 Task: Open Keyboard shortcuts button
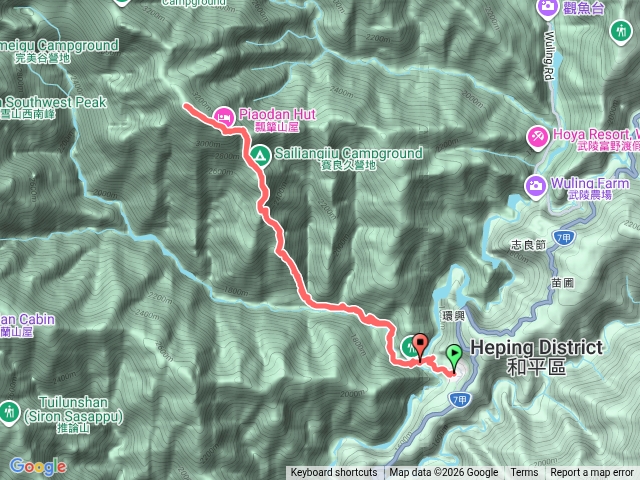tap(334, 473)
